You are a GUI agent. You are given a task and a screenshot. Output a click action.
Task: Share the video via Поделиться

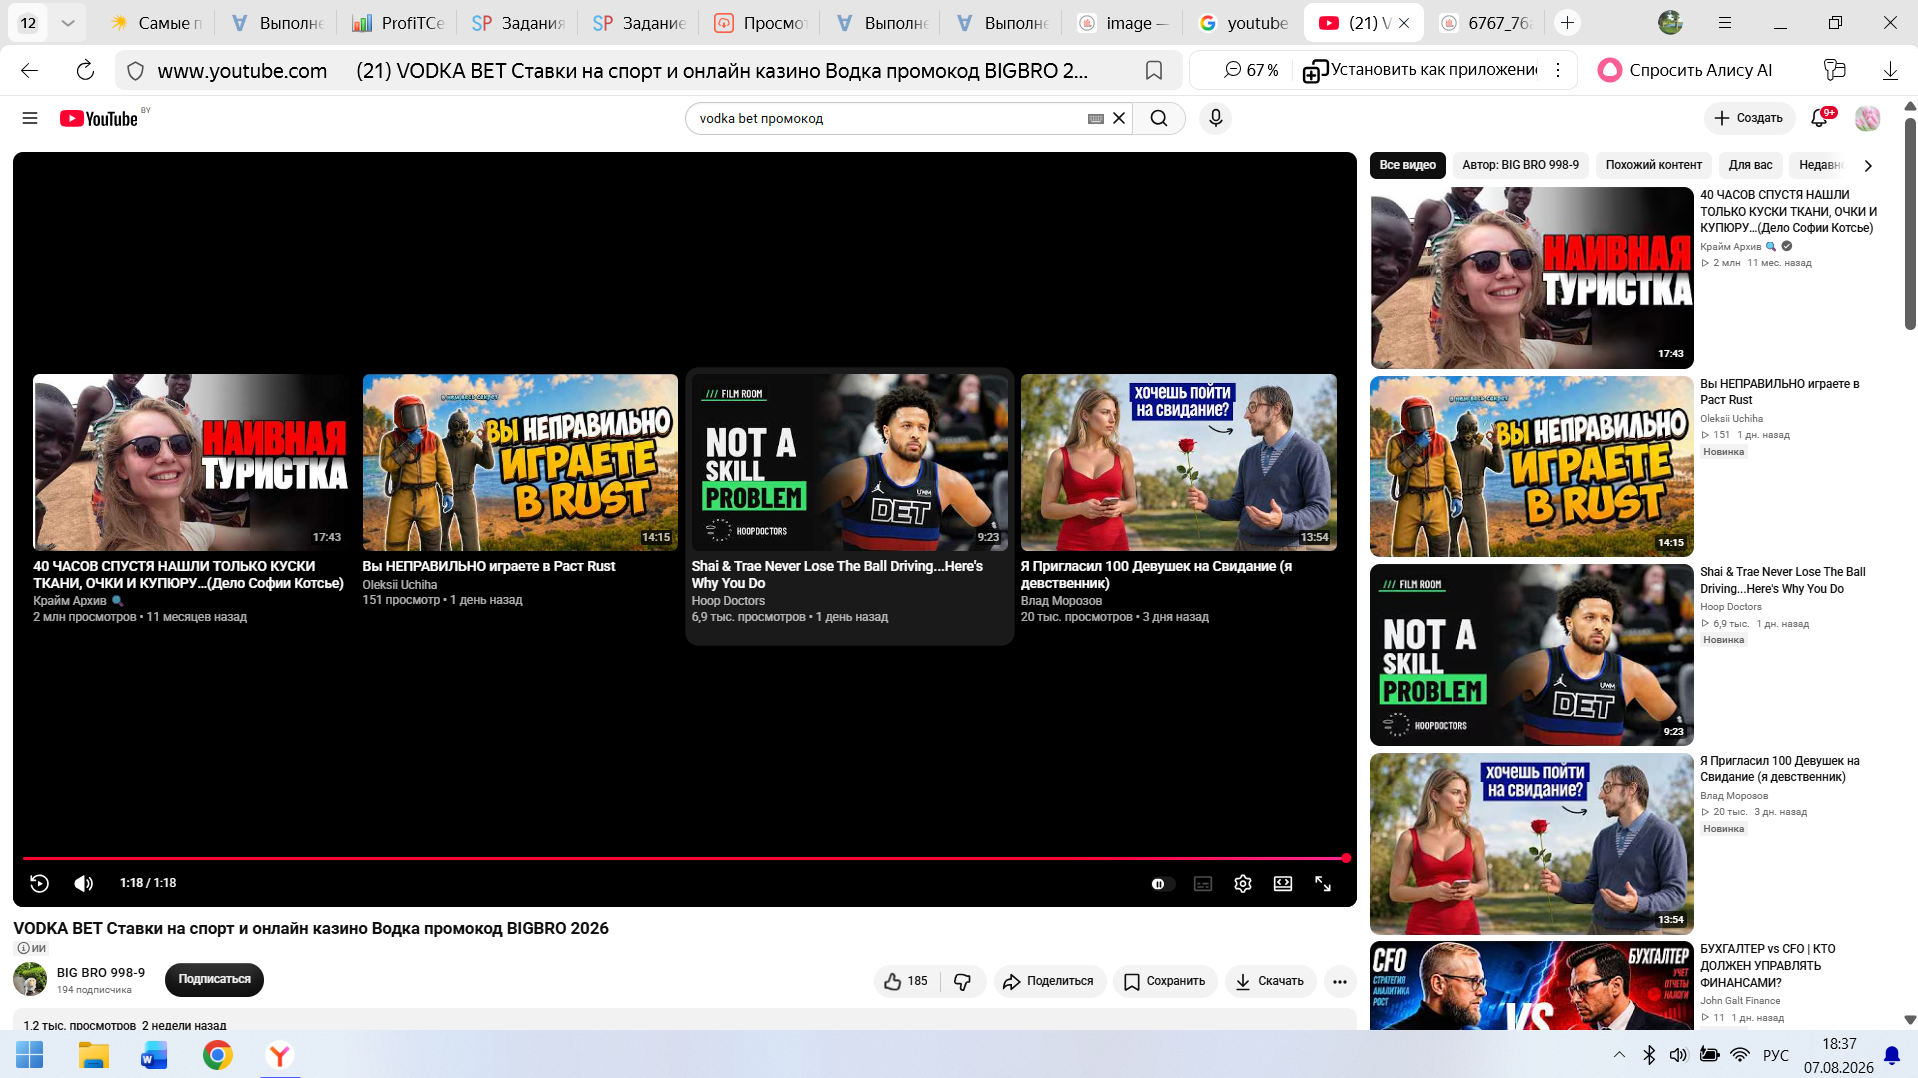(x=1049, y=981)
